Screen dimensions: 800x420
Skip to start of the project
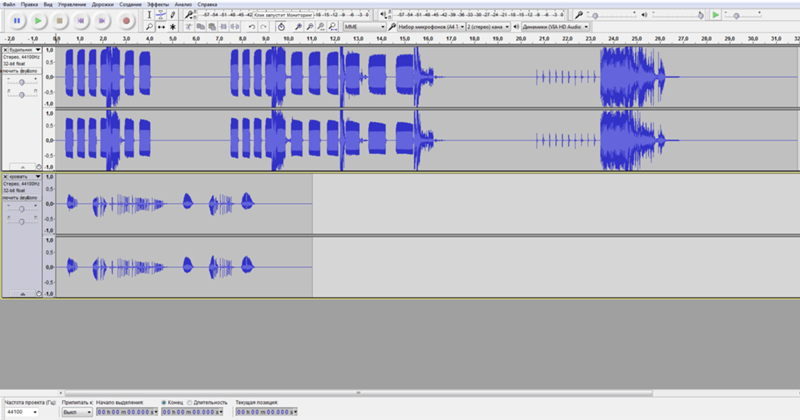pyautogui.click(x=81, y=20)
